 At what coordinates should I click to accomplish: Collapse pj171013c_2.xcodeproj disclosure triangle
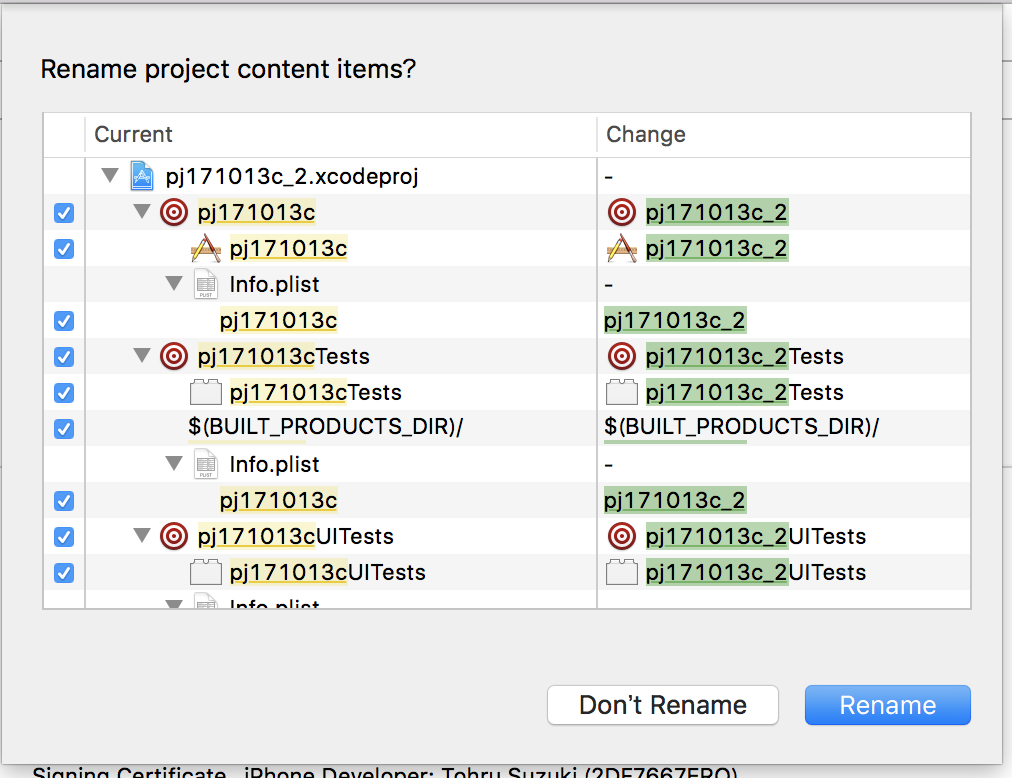(x=110, y=175)
